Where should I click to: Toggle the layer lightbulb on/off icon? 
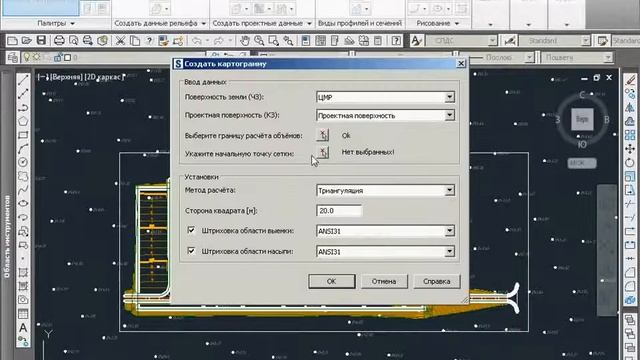point(27,58)
